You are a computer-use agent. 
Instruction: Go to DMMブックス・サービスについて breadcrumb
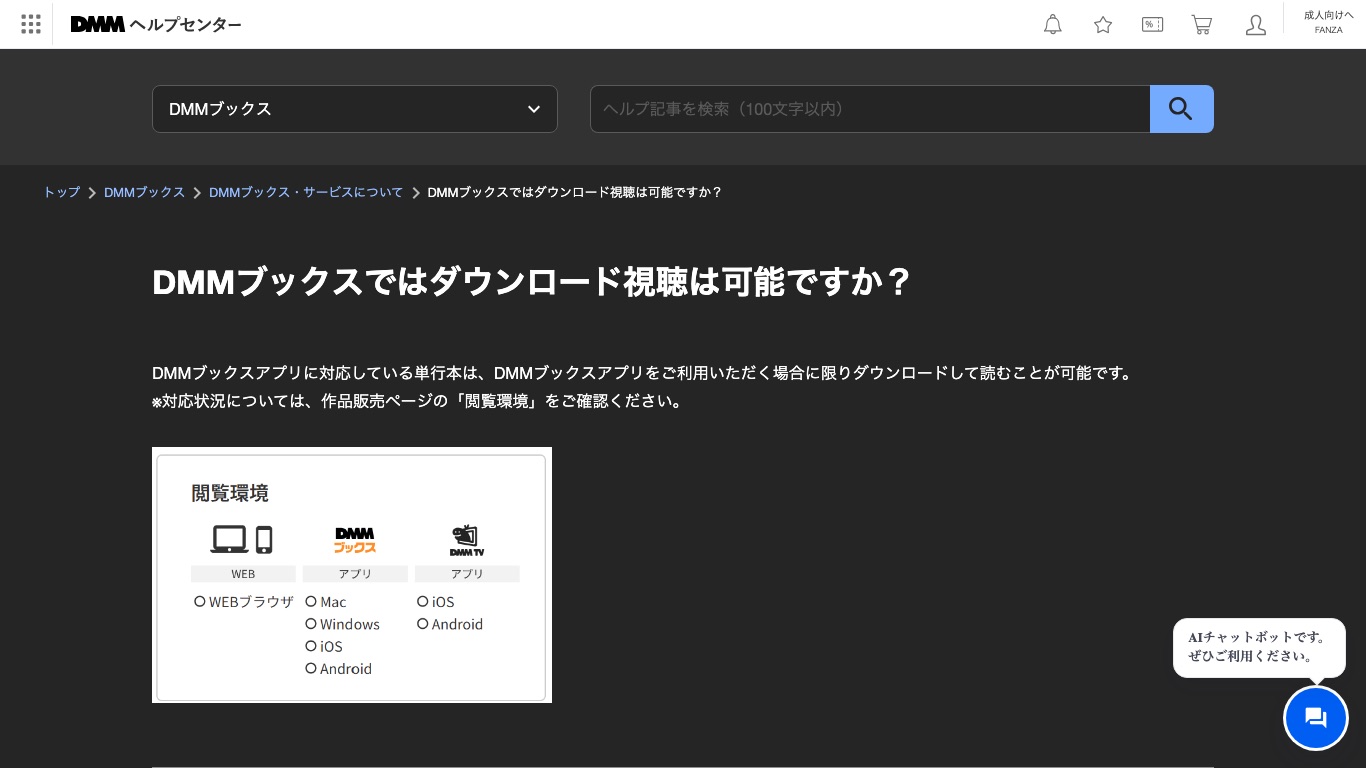(306, 192)
